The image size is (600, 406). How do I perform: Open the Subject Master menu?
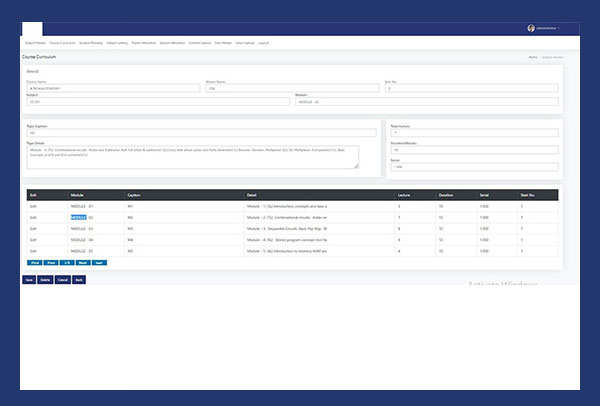tap(33, 44)
